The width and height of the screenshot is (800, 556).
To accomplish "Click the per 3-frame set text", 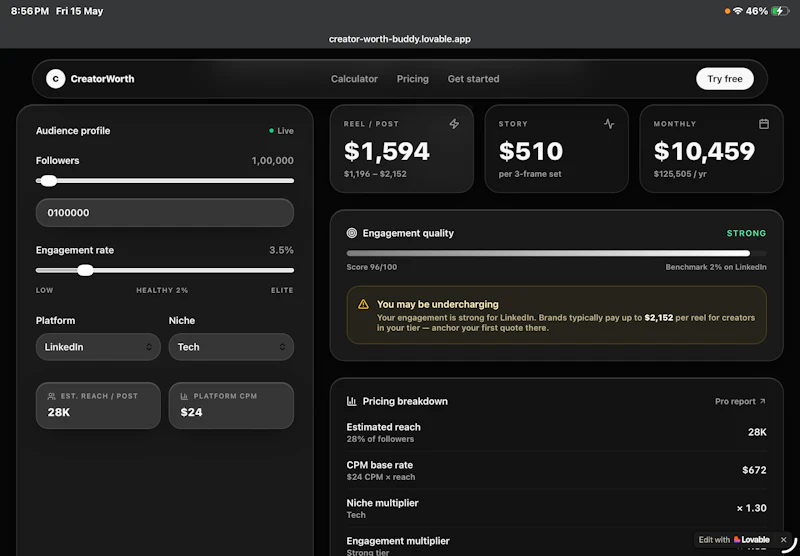I will coord(530,174).
